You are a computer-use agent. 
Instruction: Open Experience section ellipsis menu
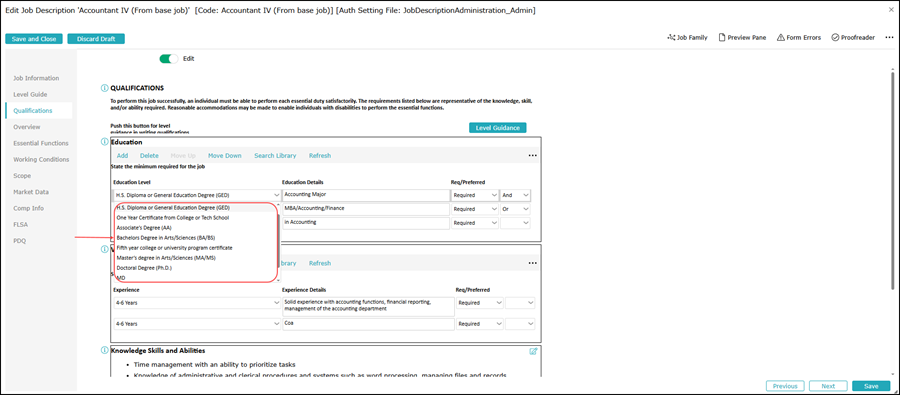(x=533, y=263)
